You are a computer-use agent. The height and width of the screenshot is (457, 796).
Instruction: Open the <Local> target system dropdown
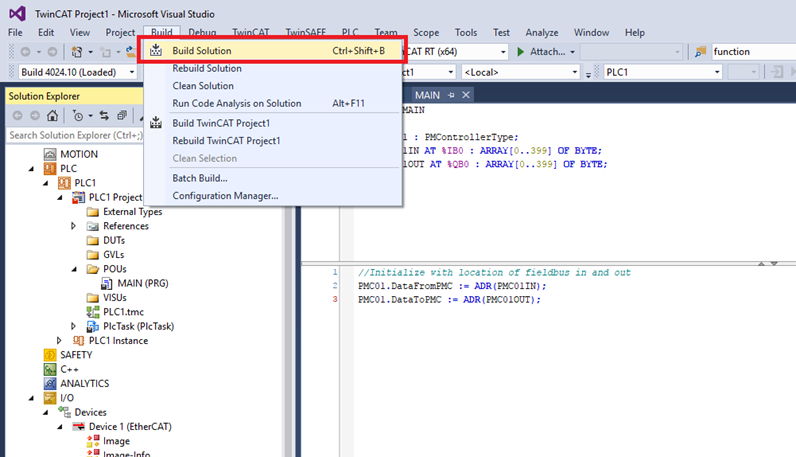coord(575,72)
